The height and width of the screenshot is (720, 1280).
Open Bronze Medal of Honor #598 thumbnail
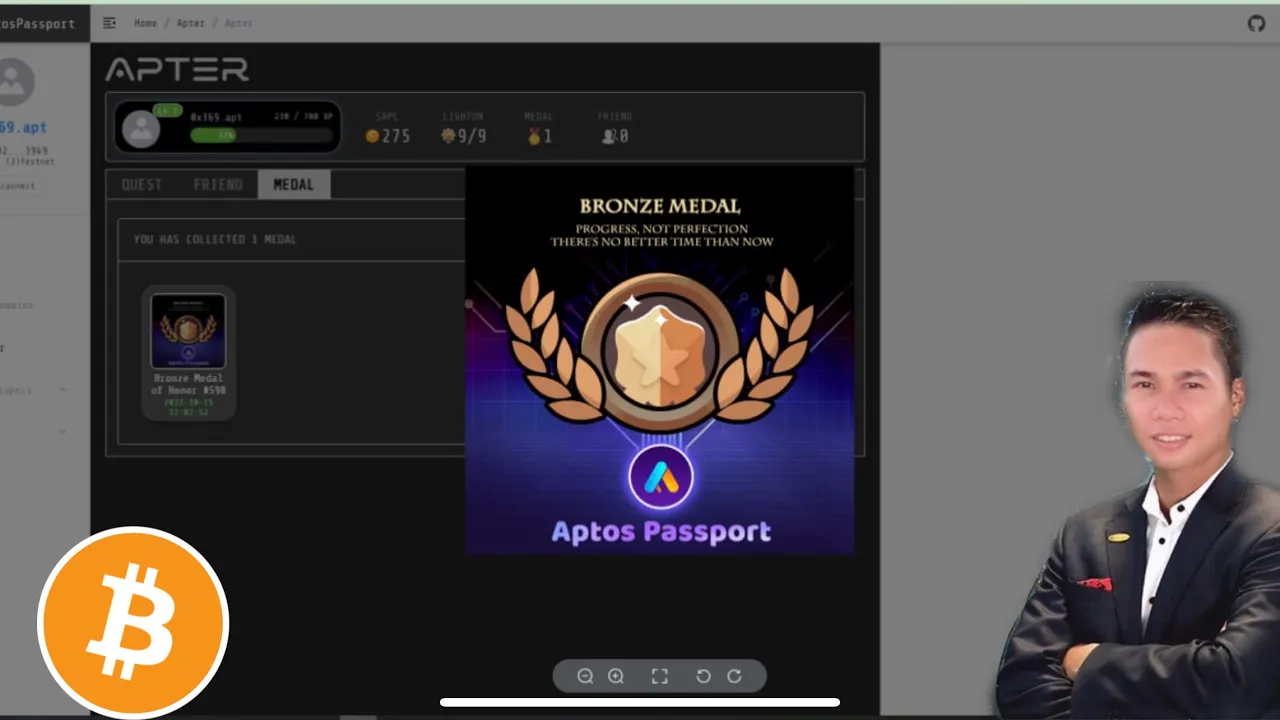pyautogui.click(x=188, y=332)
